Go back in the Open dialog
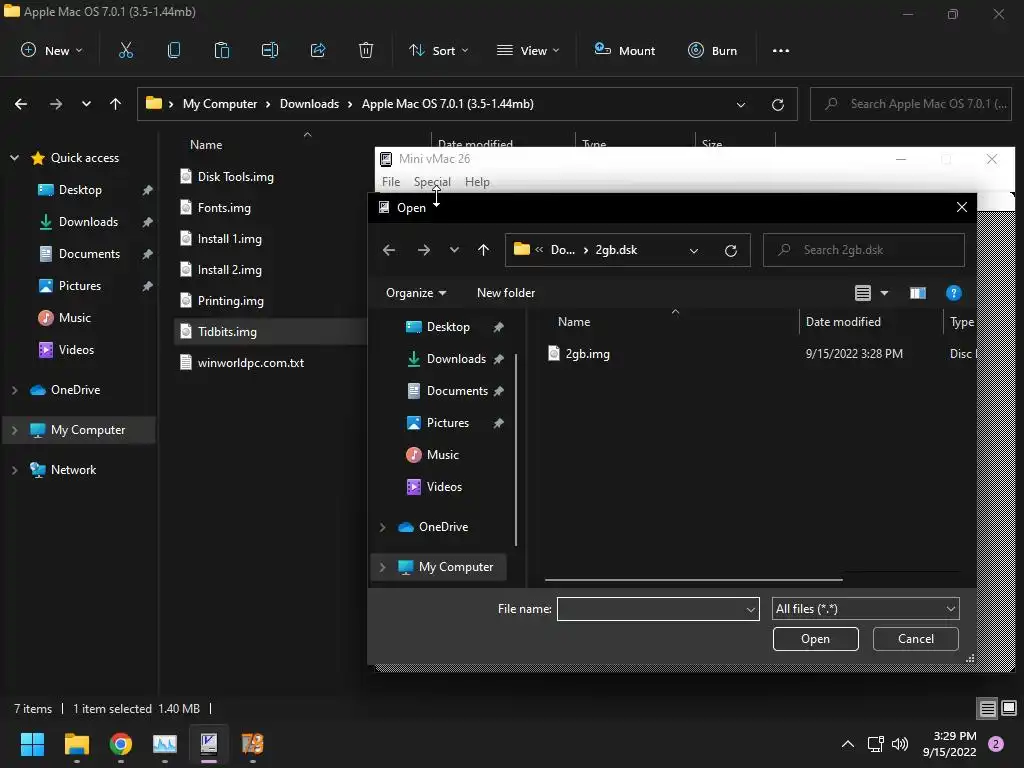Screen dimensions: 1024x768 389,250
